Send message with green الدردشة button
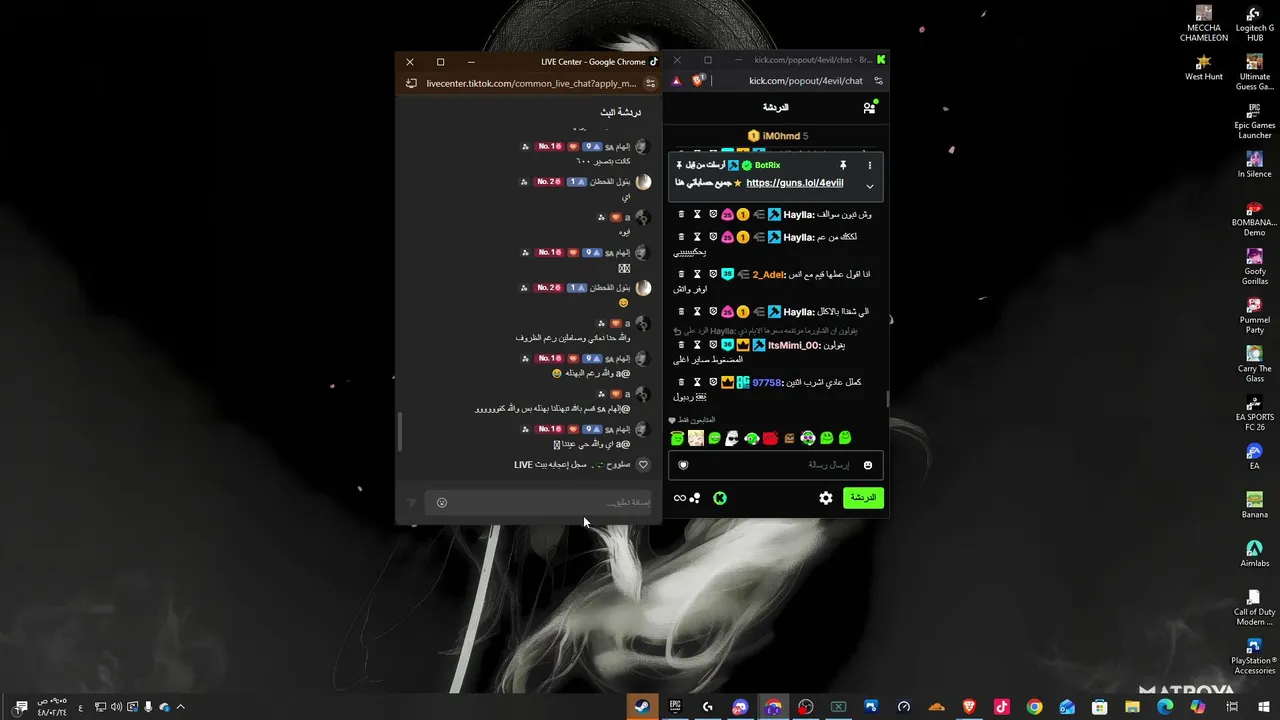 point(863,497)
